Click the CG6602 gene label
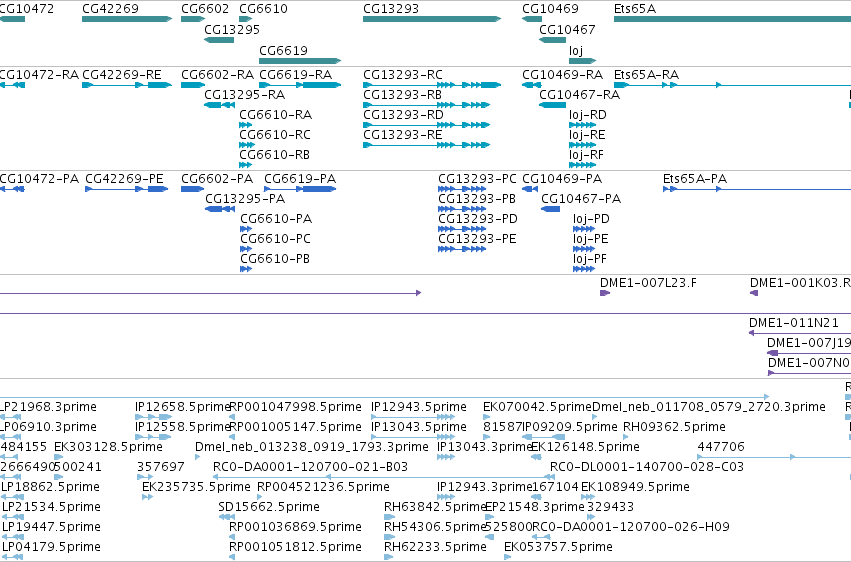This screenshot has width=851, height=562. click(205, 9)
